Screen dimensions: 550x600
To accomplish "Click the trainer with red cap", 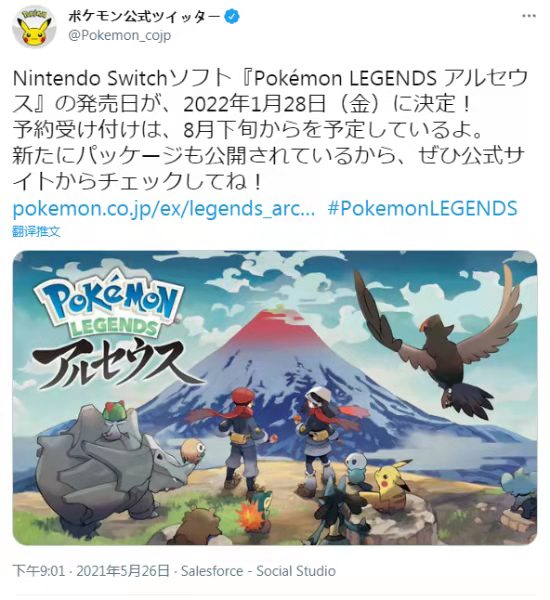I will [240, 438].
